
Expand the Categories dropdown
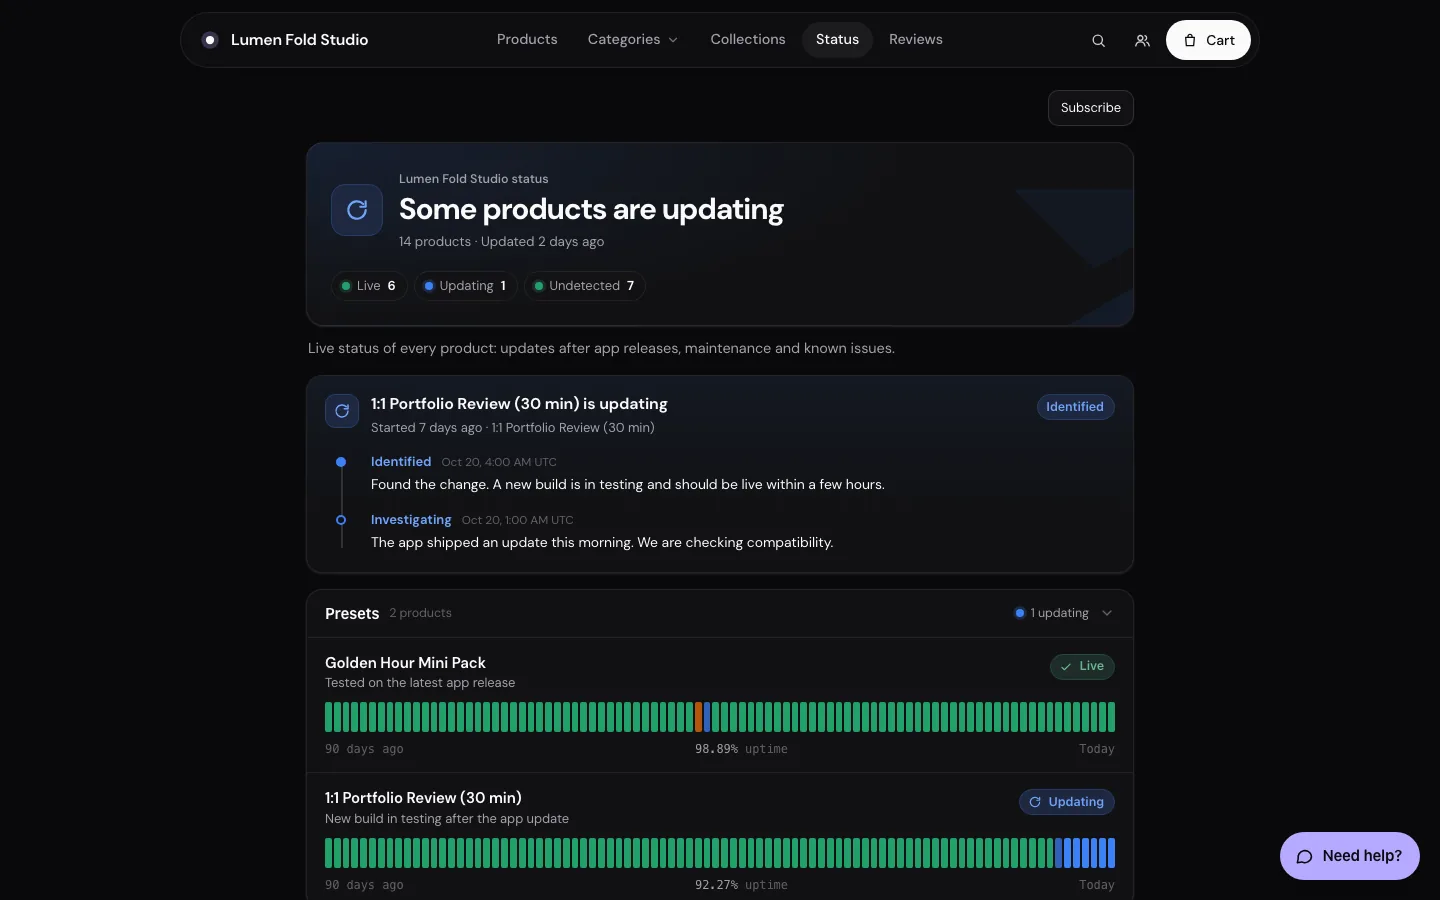pos(633,40)
